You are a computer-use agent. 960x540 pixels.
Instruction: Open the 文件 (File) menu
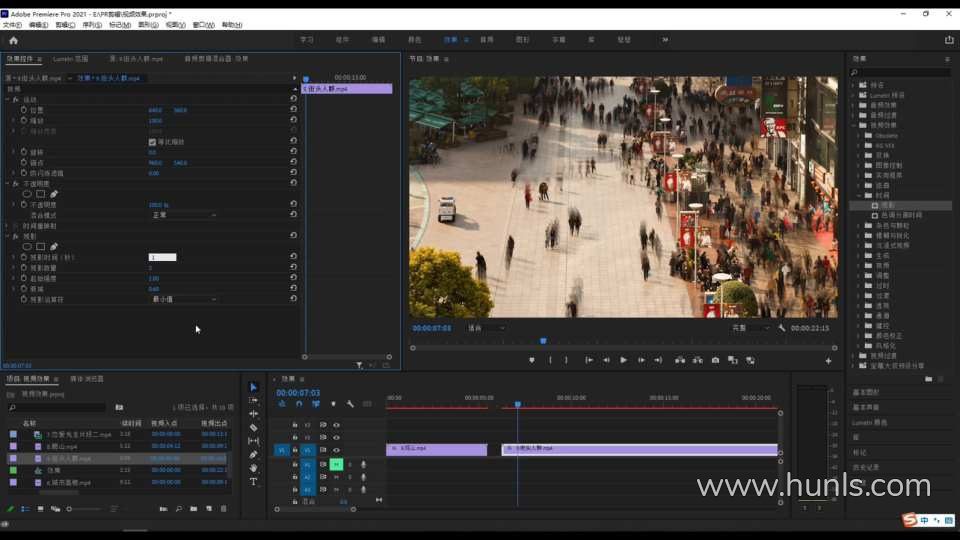click(11, 24)
